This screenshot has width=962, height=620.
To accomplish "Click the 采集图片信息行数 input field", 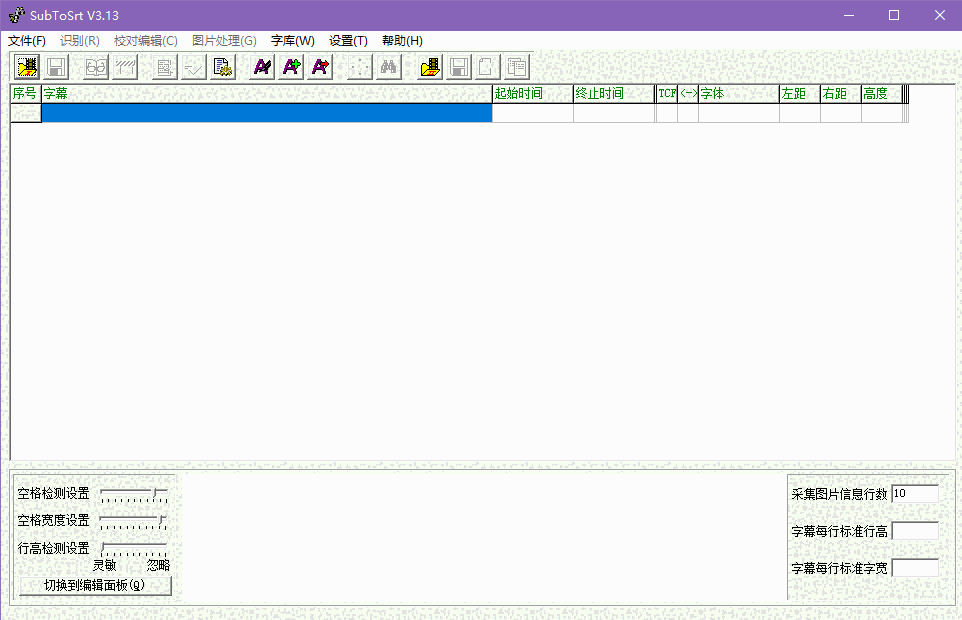I will 913,492.
